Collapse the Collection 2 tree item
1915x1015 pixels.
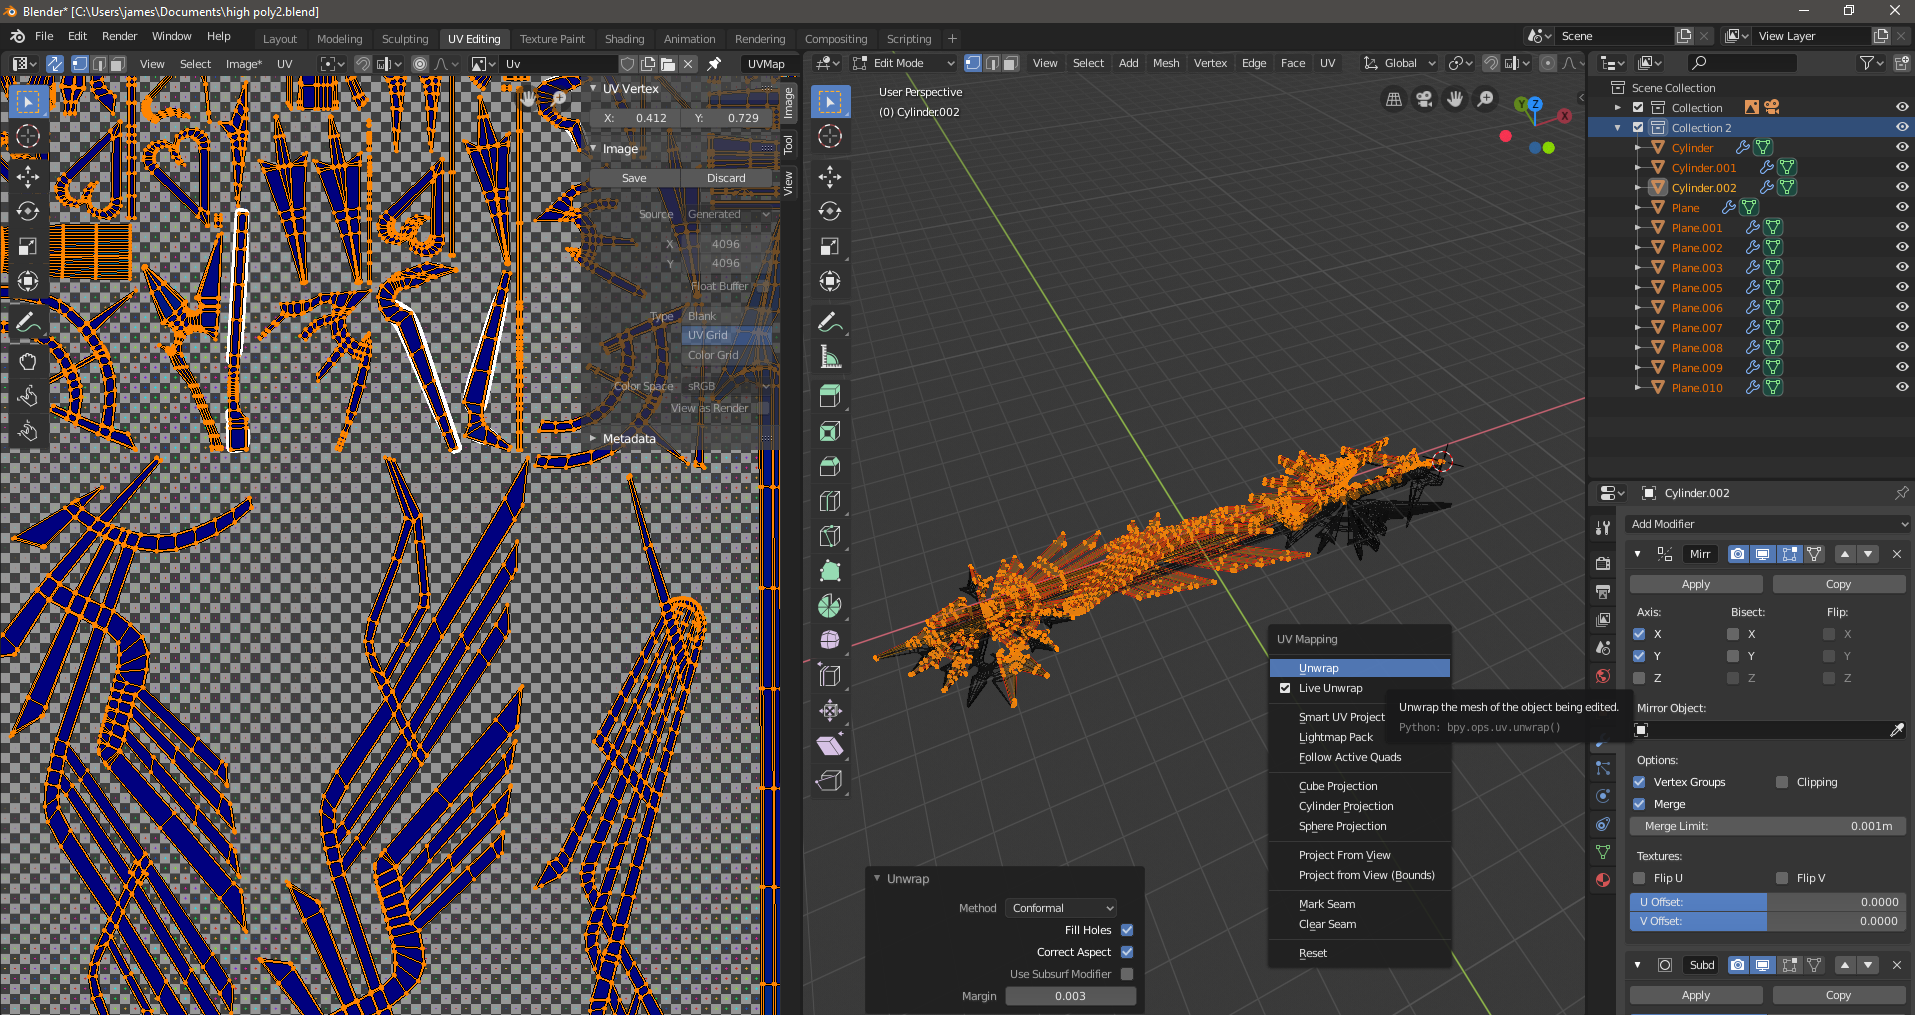tap(1617, 128)
